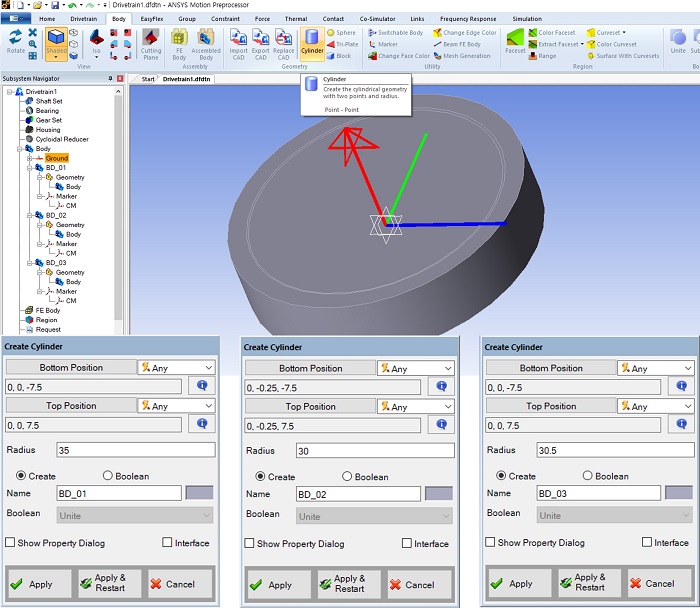700x608 pixels.
Task: Enable Show Property Dialog in BD_01 dialog
Action: pyautogui.click(x=10, y=542)
